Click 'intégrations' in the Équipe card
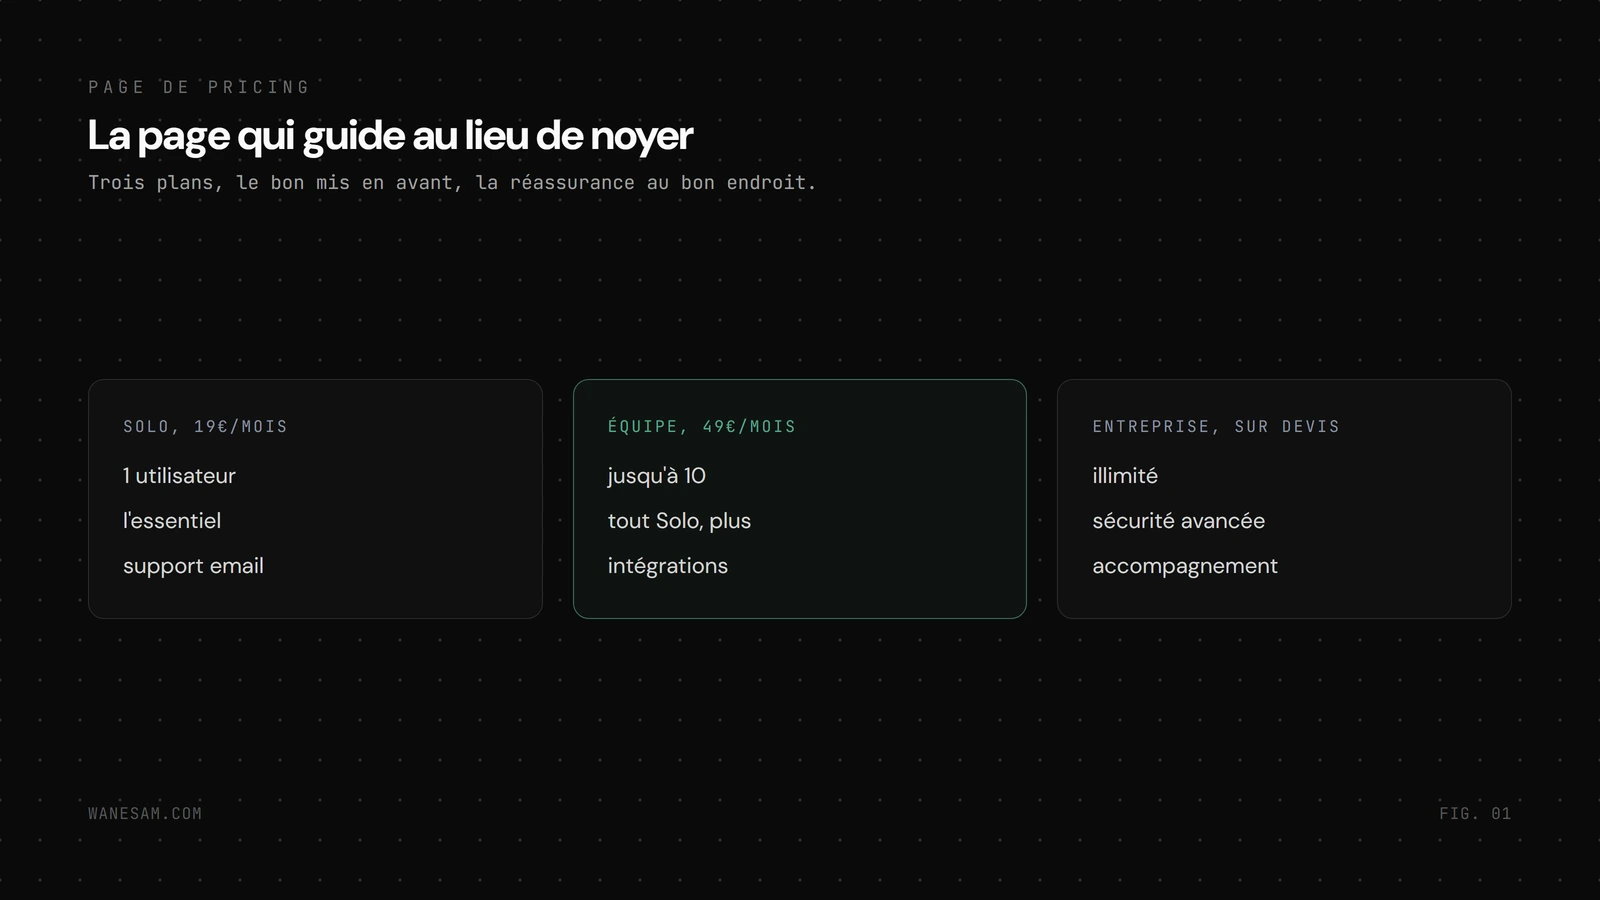Viewport: 1600px width, 900px height. tap(668, 566)
